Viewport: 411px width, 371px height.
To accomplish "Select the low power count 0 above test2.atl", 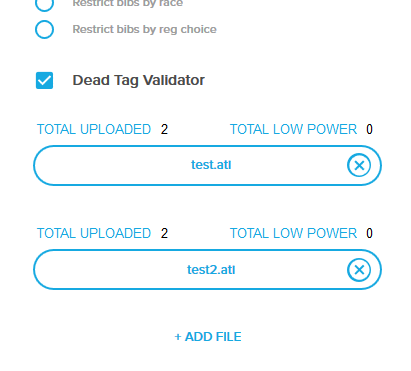I will [x=369, y=233].
